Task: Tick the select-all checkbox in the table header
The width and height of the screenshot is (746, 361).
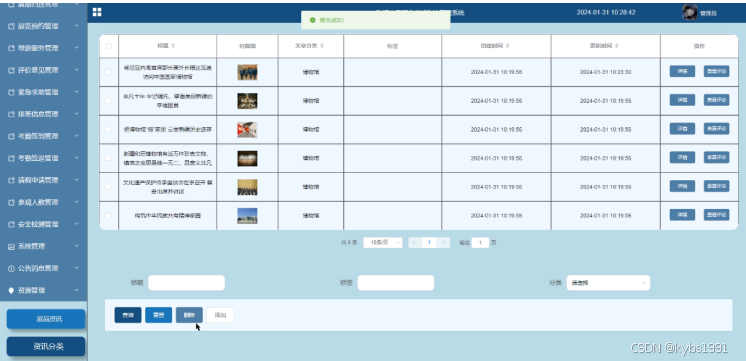Action: [x=108, y=46]
